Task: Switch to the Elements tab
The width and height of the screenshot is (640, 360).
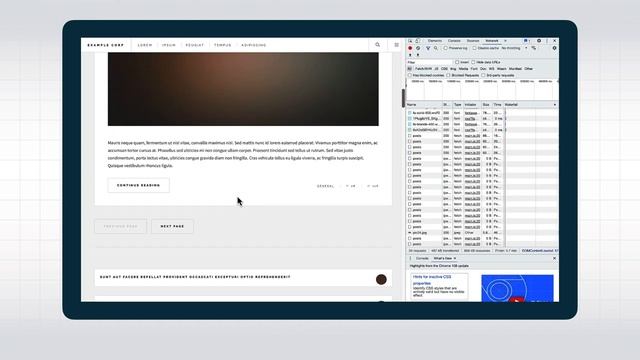Action: click(x=435, y=41)
